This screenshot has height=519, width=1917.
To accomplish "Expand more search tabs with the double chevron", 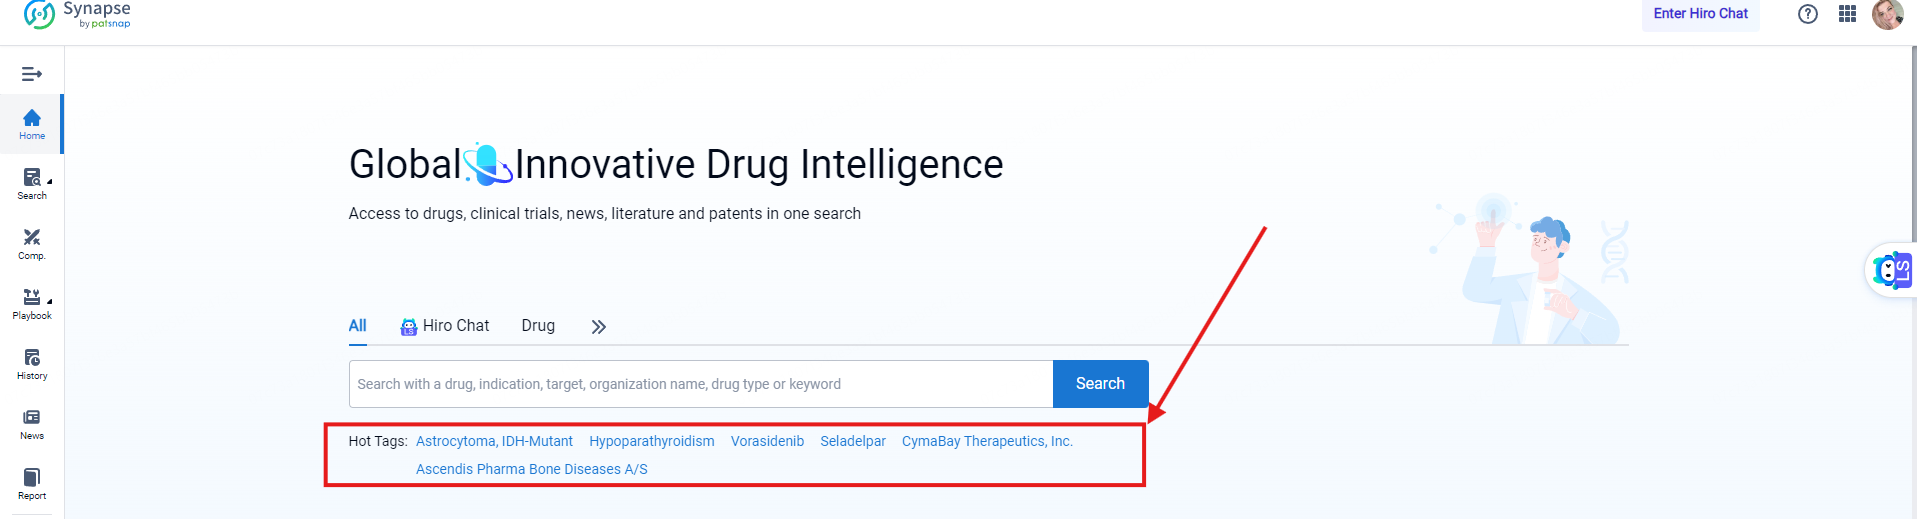I will tap(598, 327).
